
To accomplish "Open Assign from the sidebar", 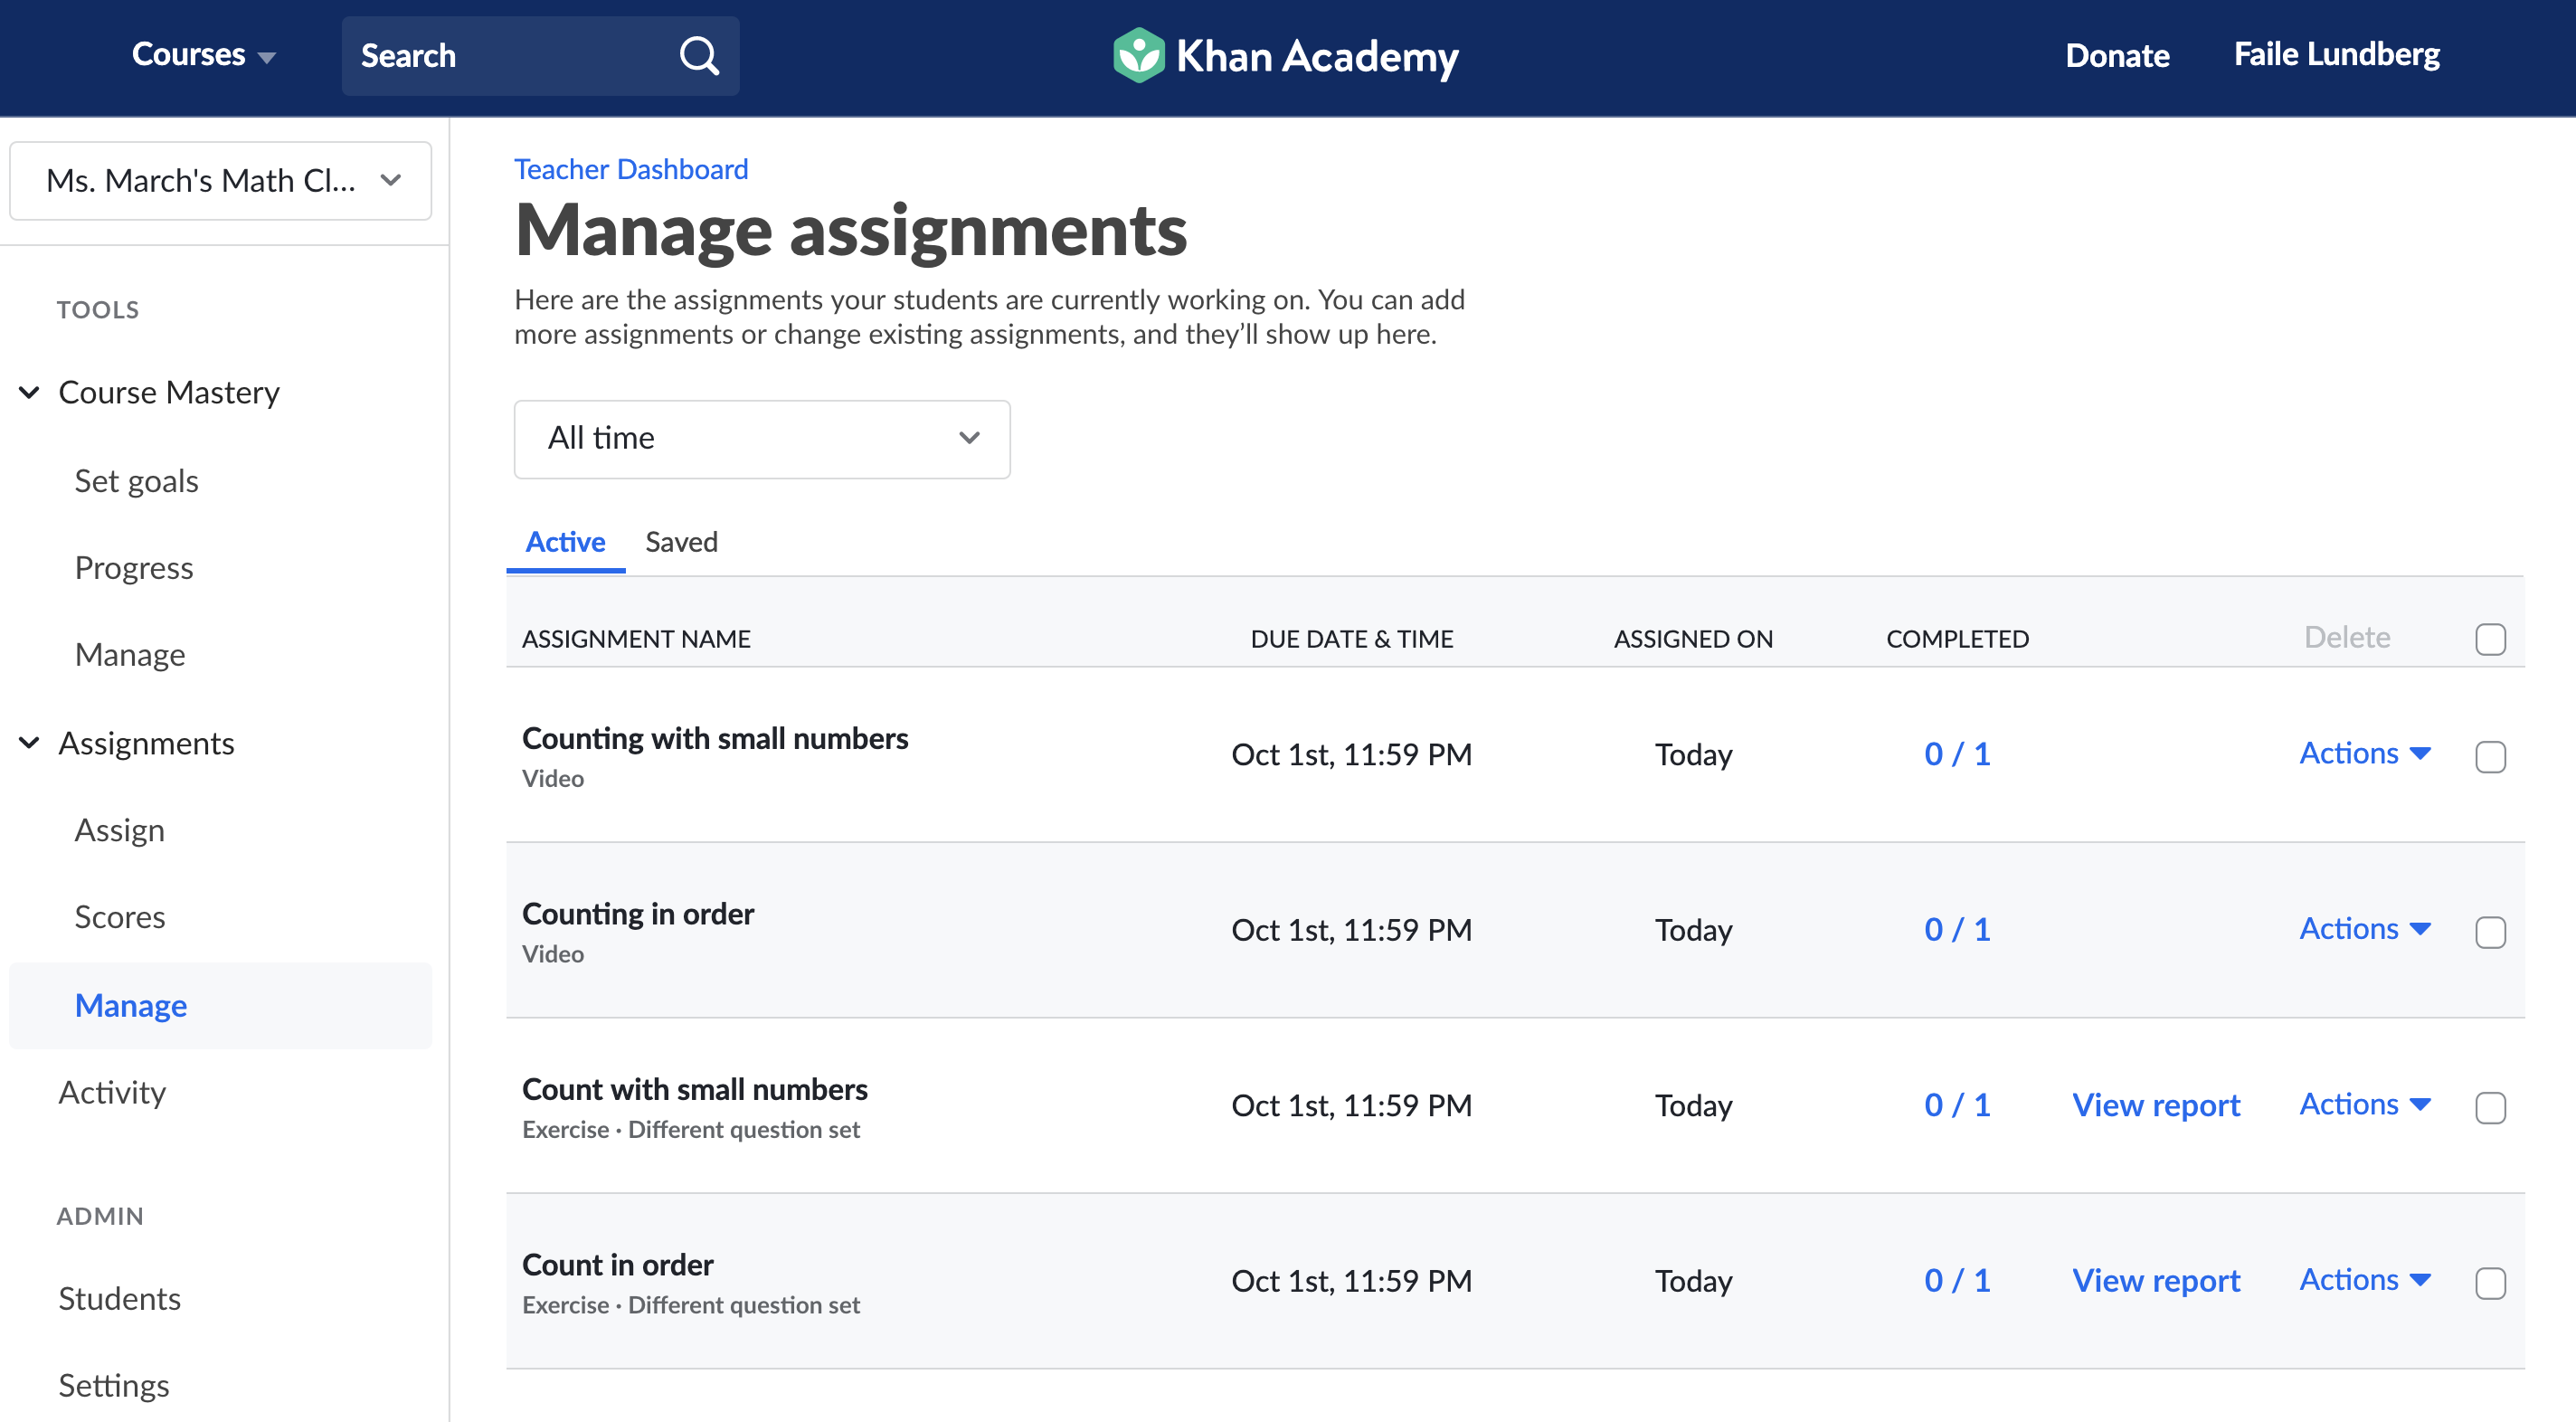I will tap(119, 829).
